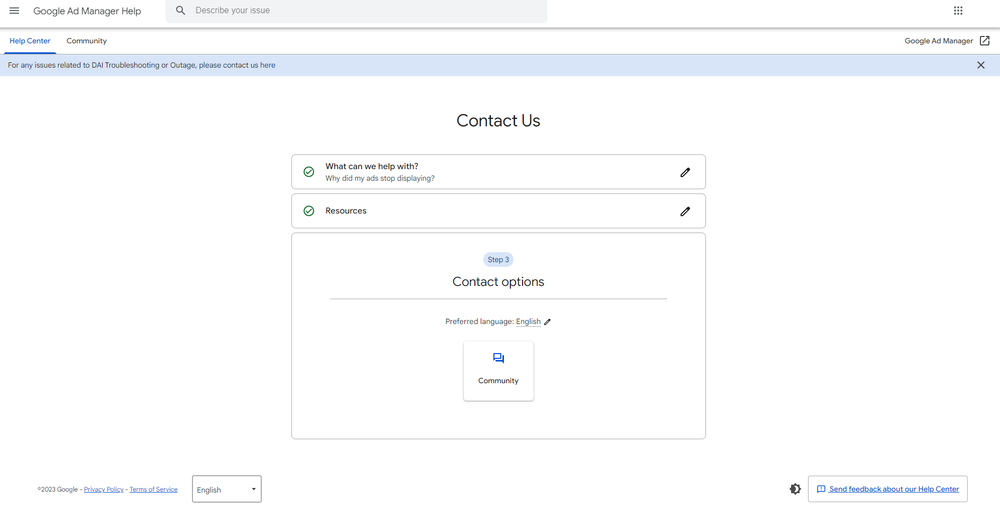Choose the Community contact option card
Screen dimensions: 1000x509
498,370
